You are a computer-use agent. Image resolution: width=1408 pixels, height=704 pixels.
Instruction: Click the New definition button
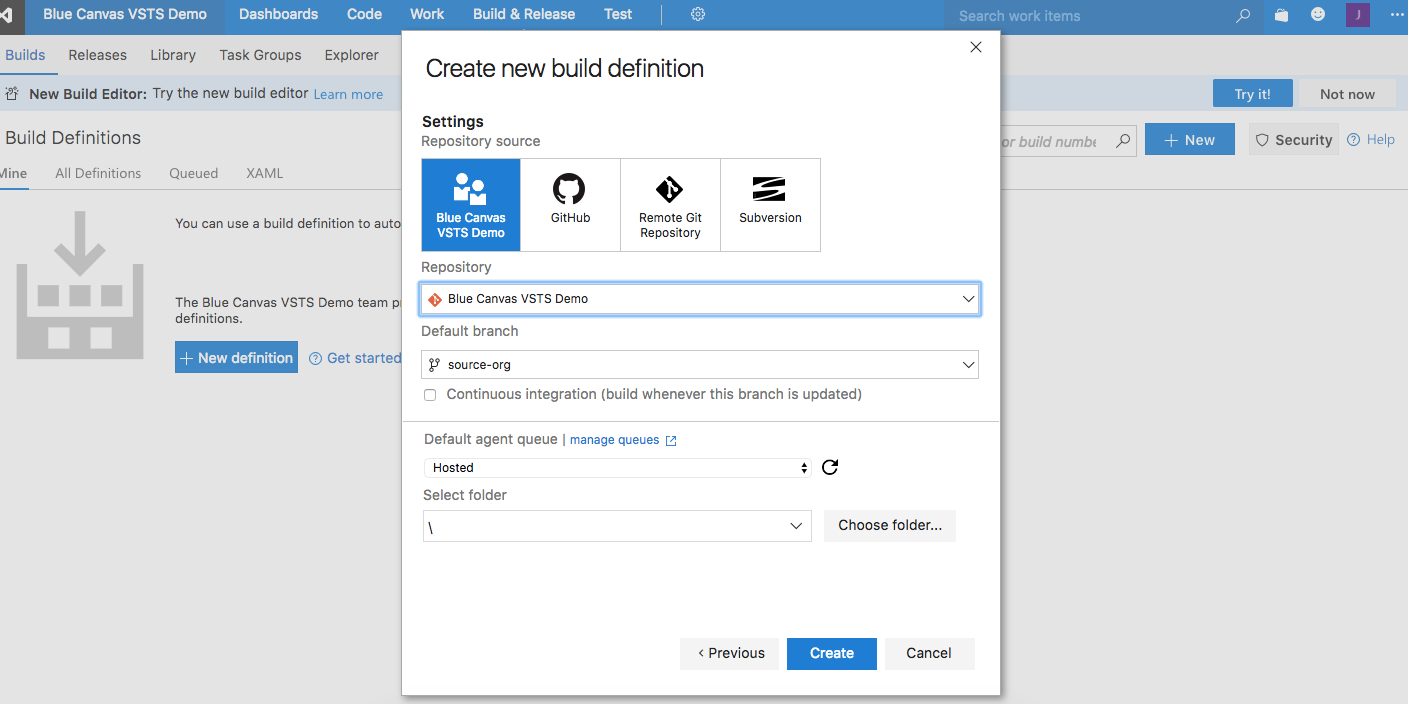[x=236, y=358]
